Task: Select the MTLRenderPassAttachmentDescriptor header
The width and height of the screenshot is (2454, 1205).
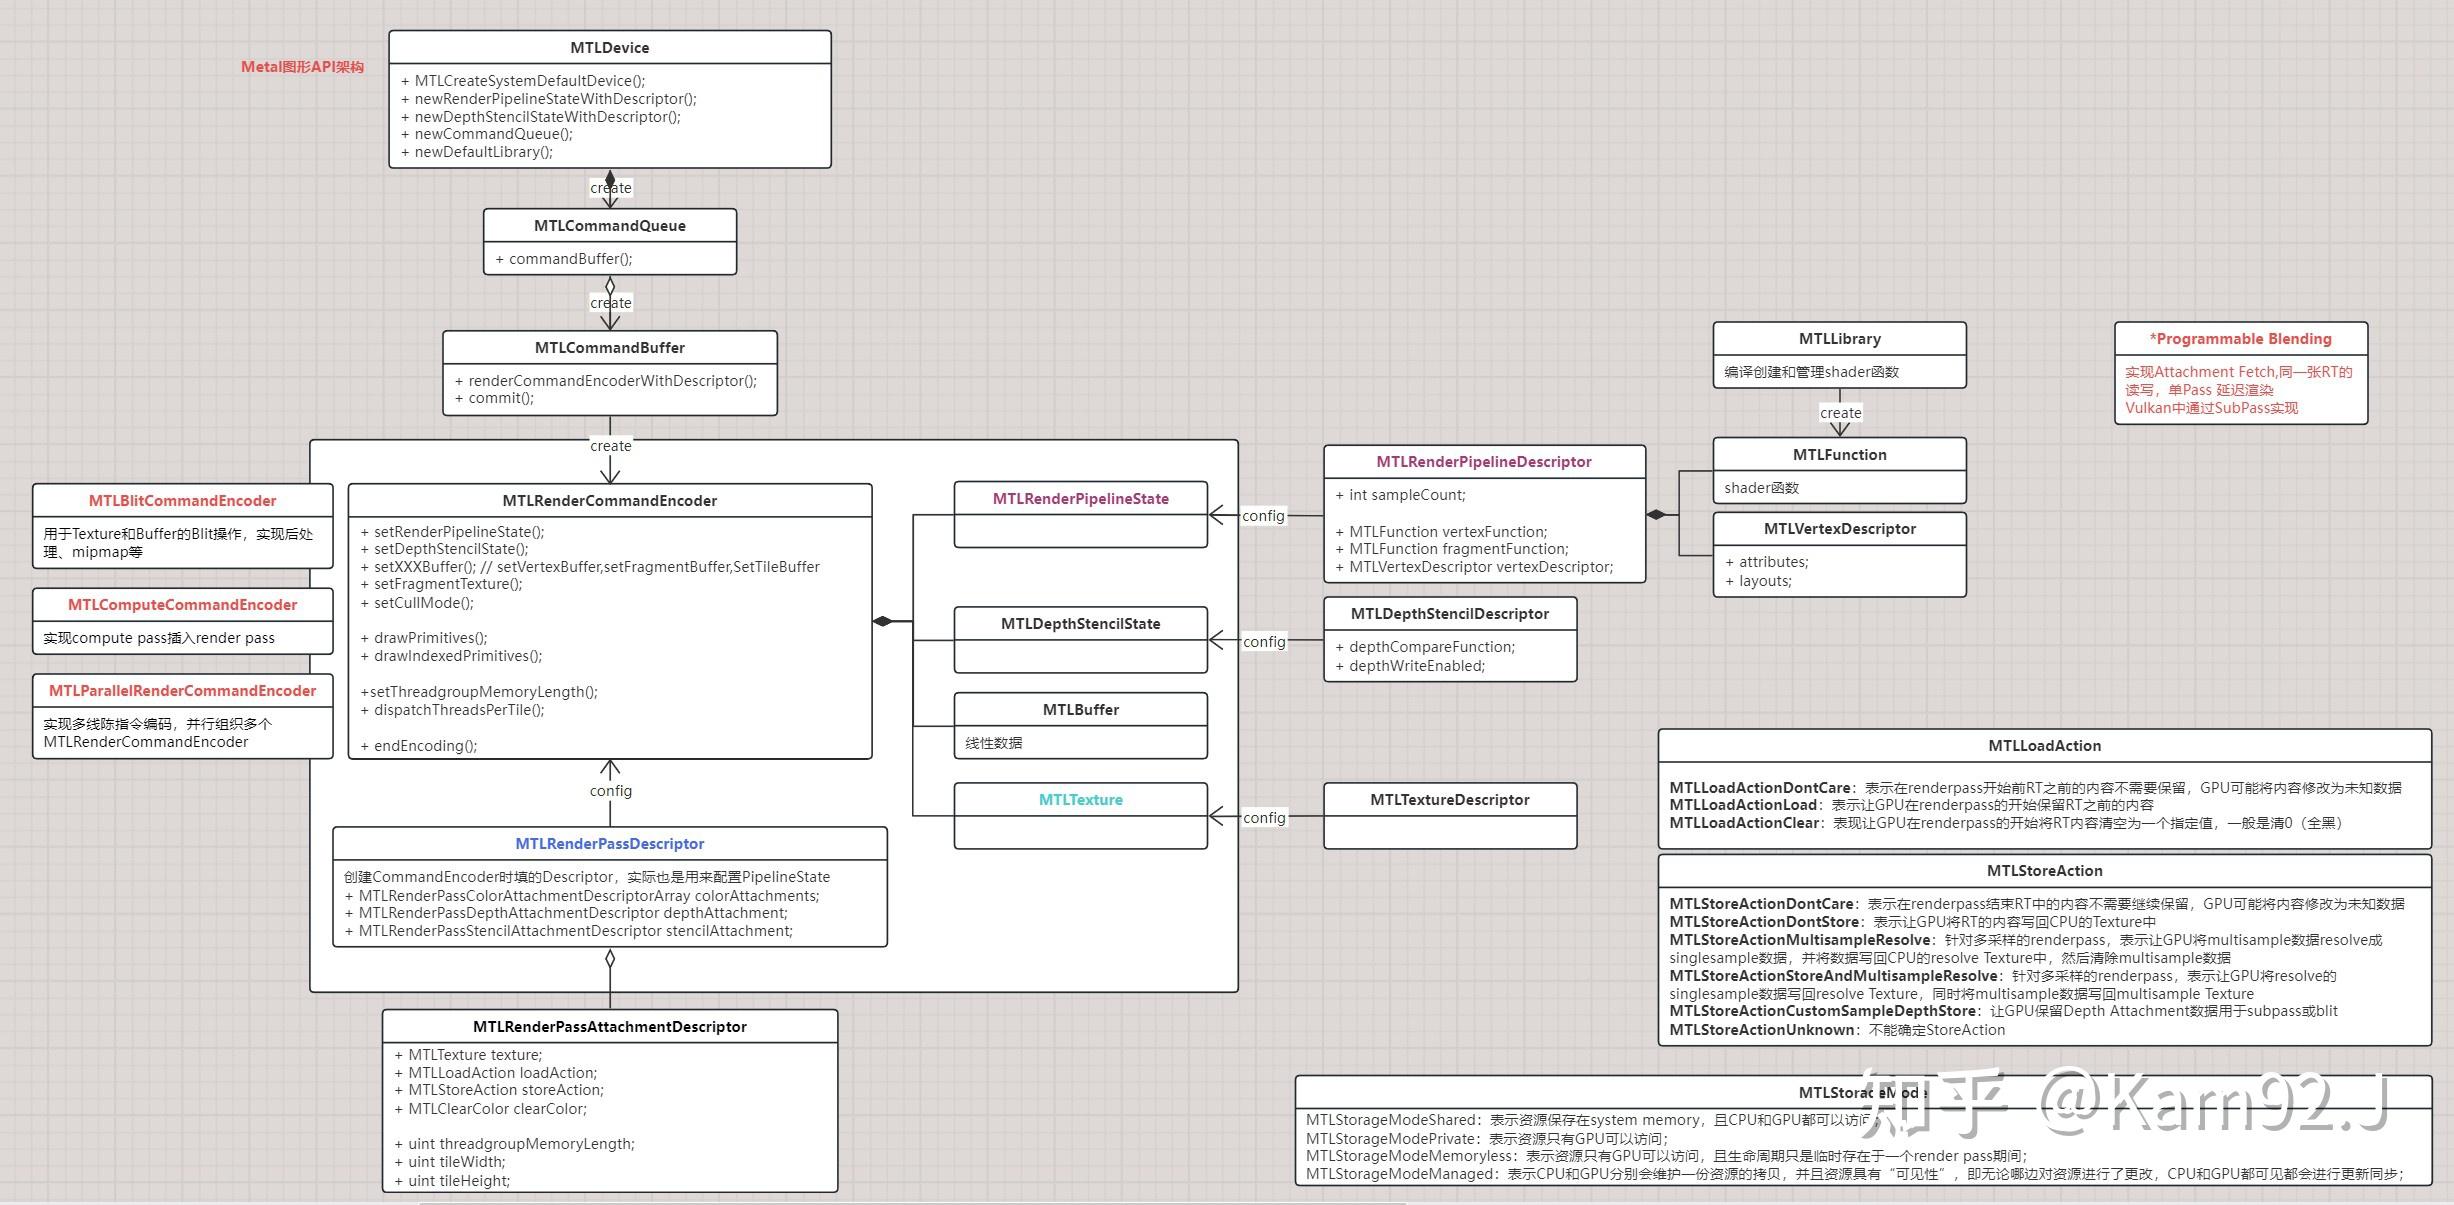Action: point(609,1026)
